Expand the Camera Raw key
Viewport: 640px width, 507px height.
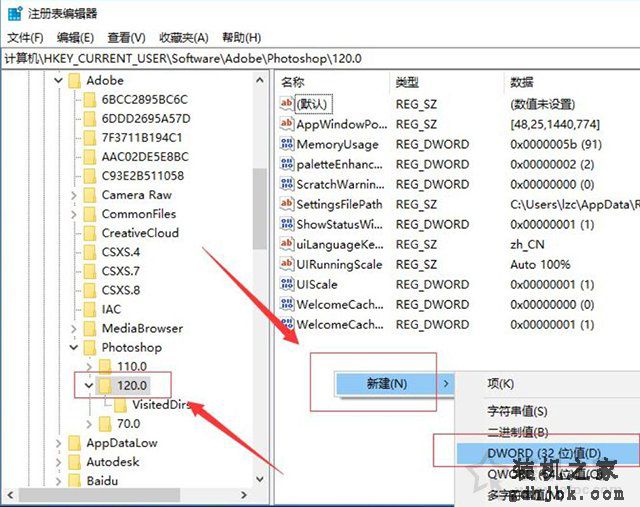click(74, 195)
